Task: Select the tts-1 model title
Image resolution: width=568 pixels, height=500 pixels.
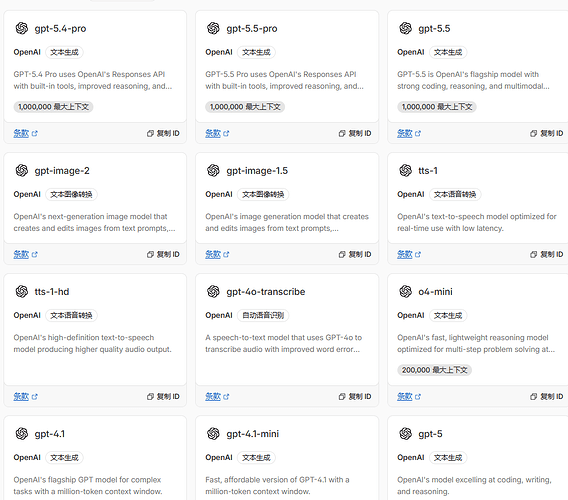Action: (x=428, y=171)
